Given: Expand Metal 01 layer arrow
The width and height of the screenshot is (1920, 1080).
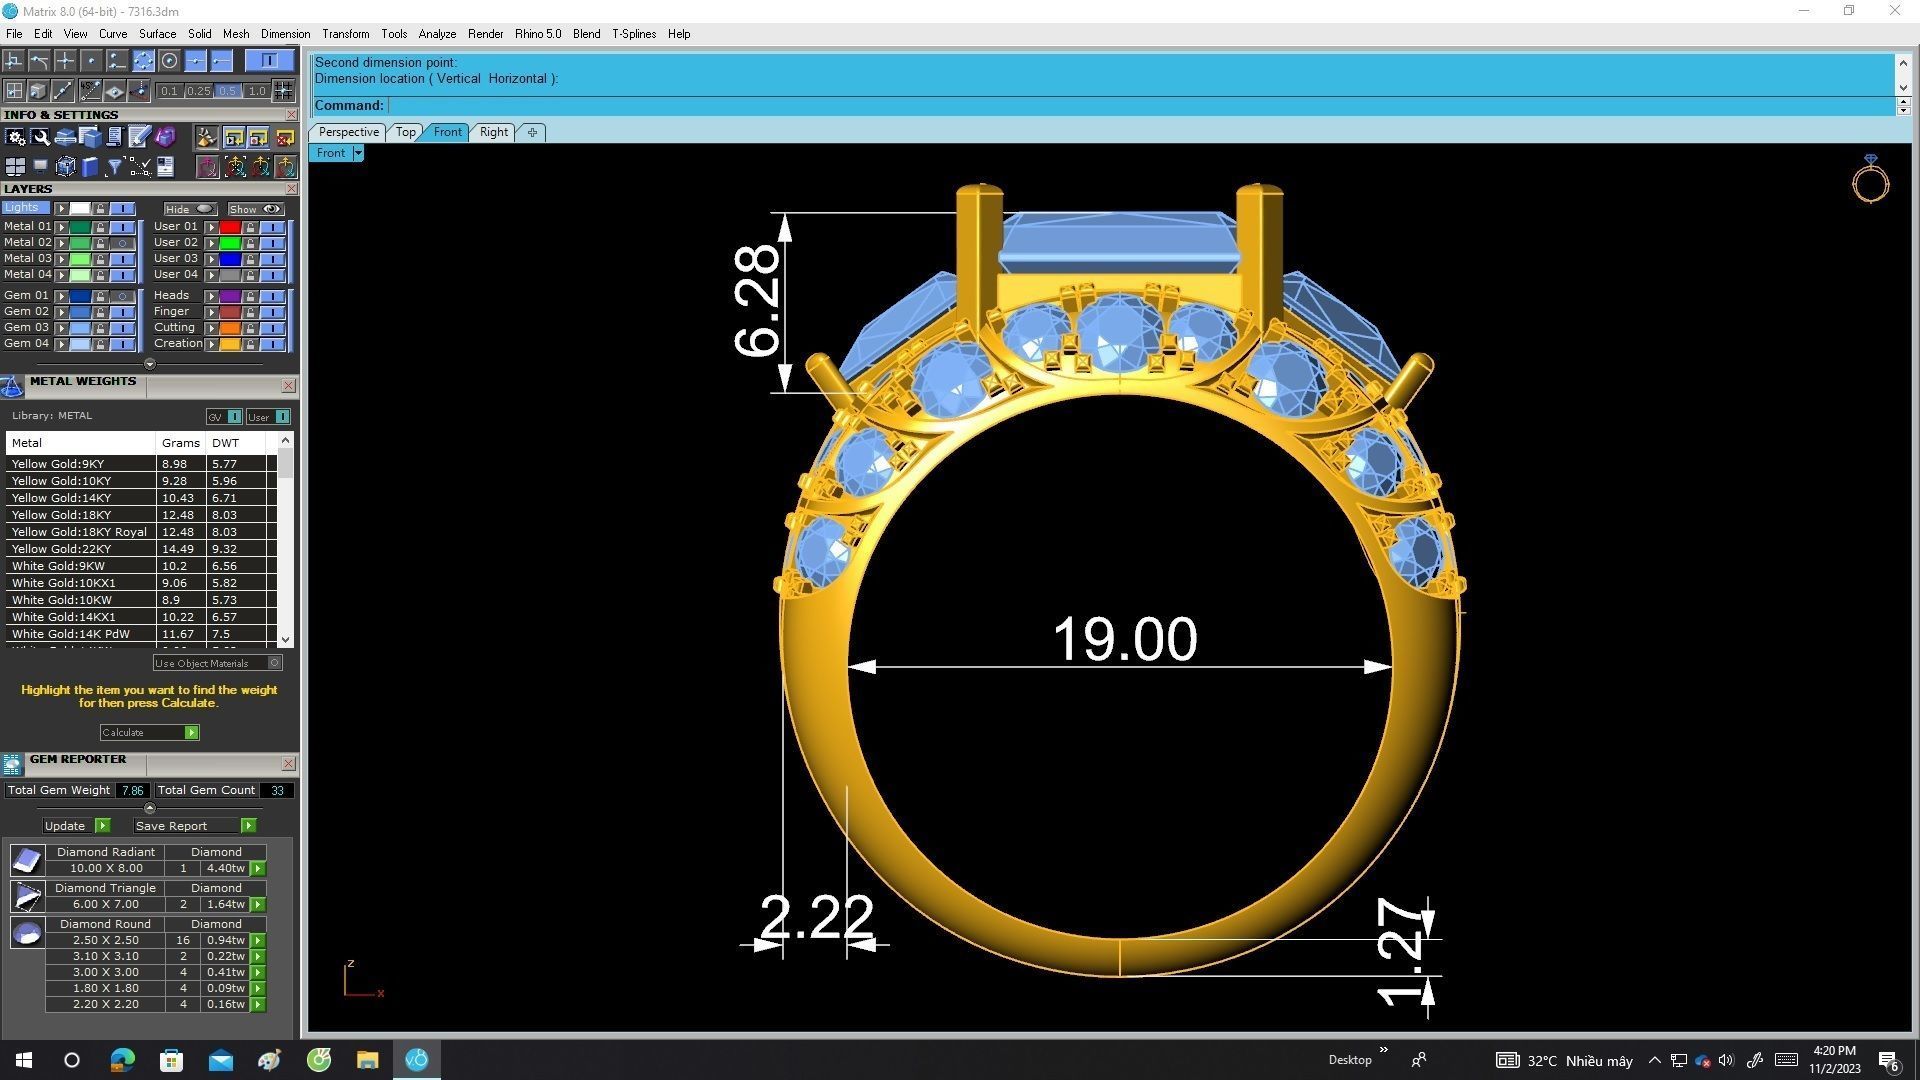Looking at the screenshot, I should tap(62, 227).
